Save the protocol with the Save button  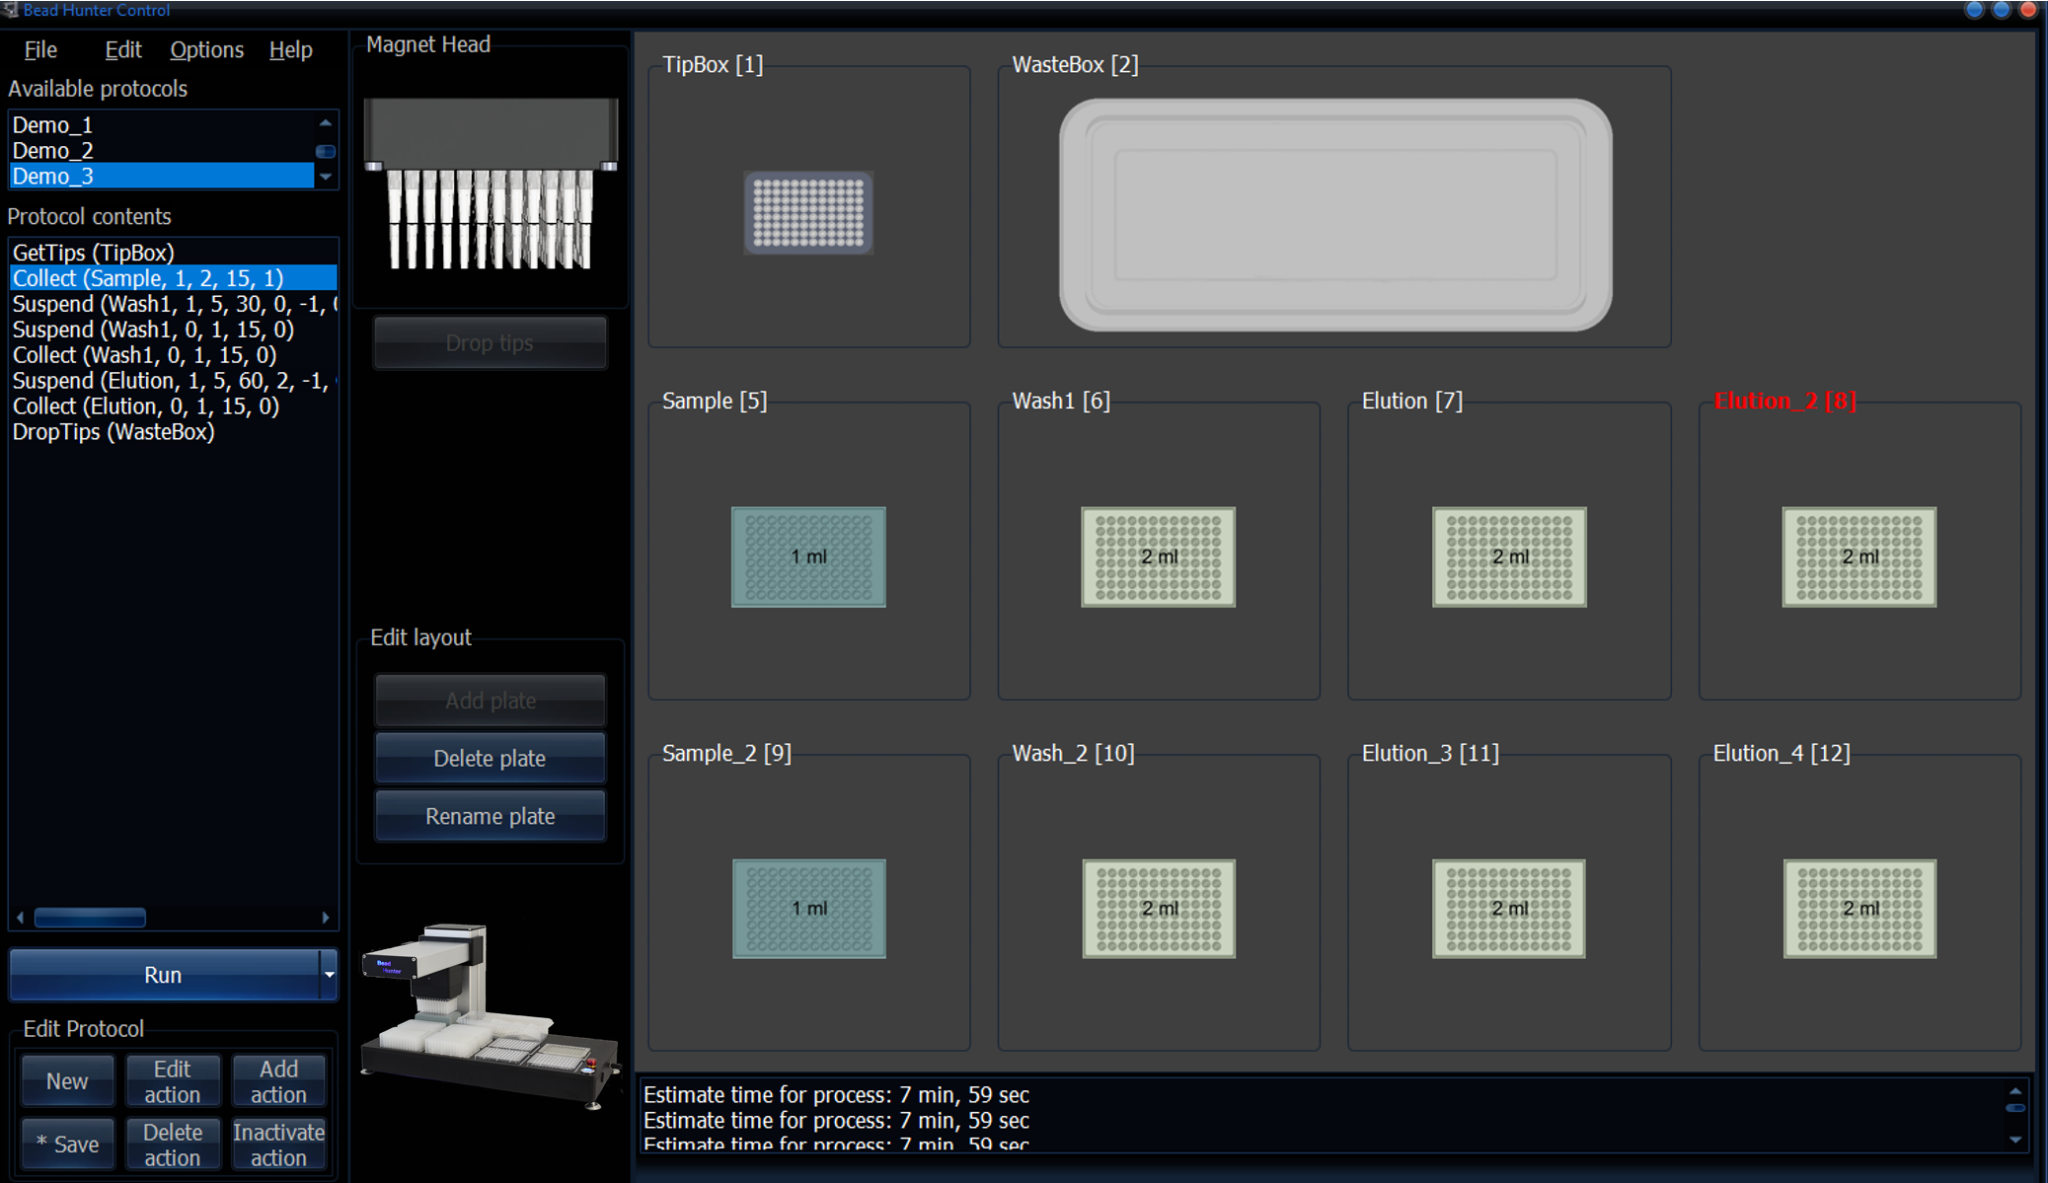pos(66,1143)
